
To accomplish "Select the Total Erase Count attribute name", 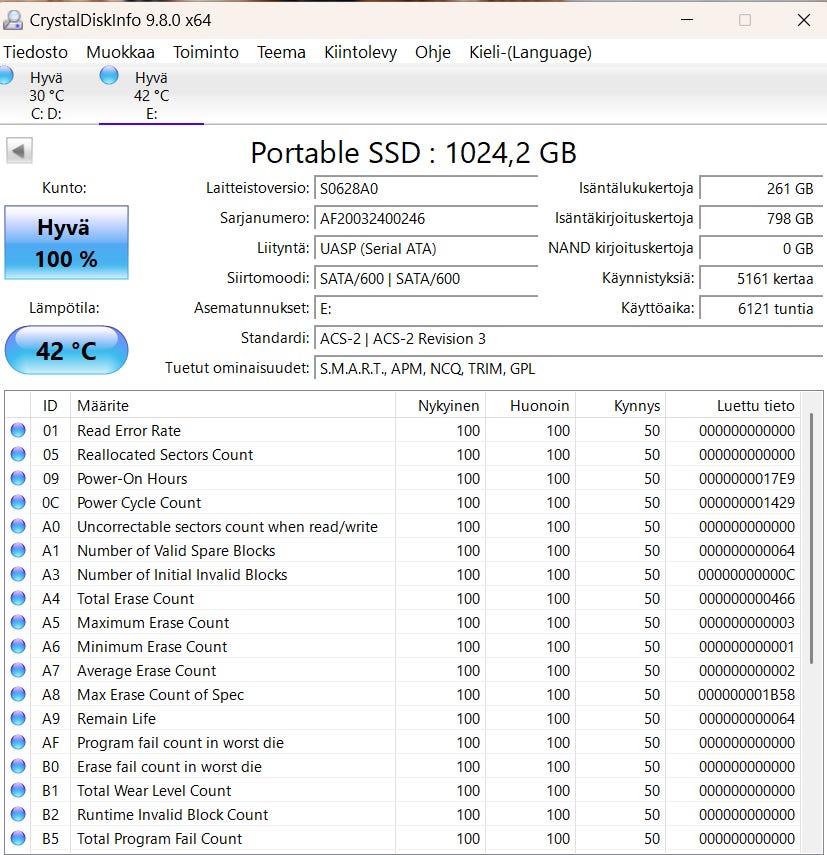I will tap(136, 599).
